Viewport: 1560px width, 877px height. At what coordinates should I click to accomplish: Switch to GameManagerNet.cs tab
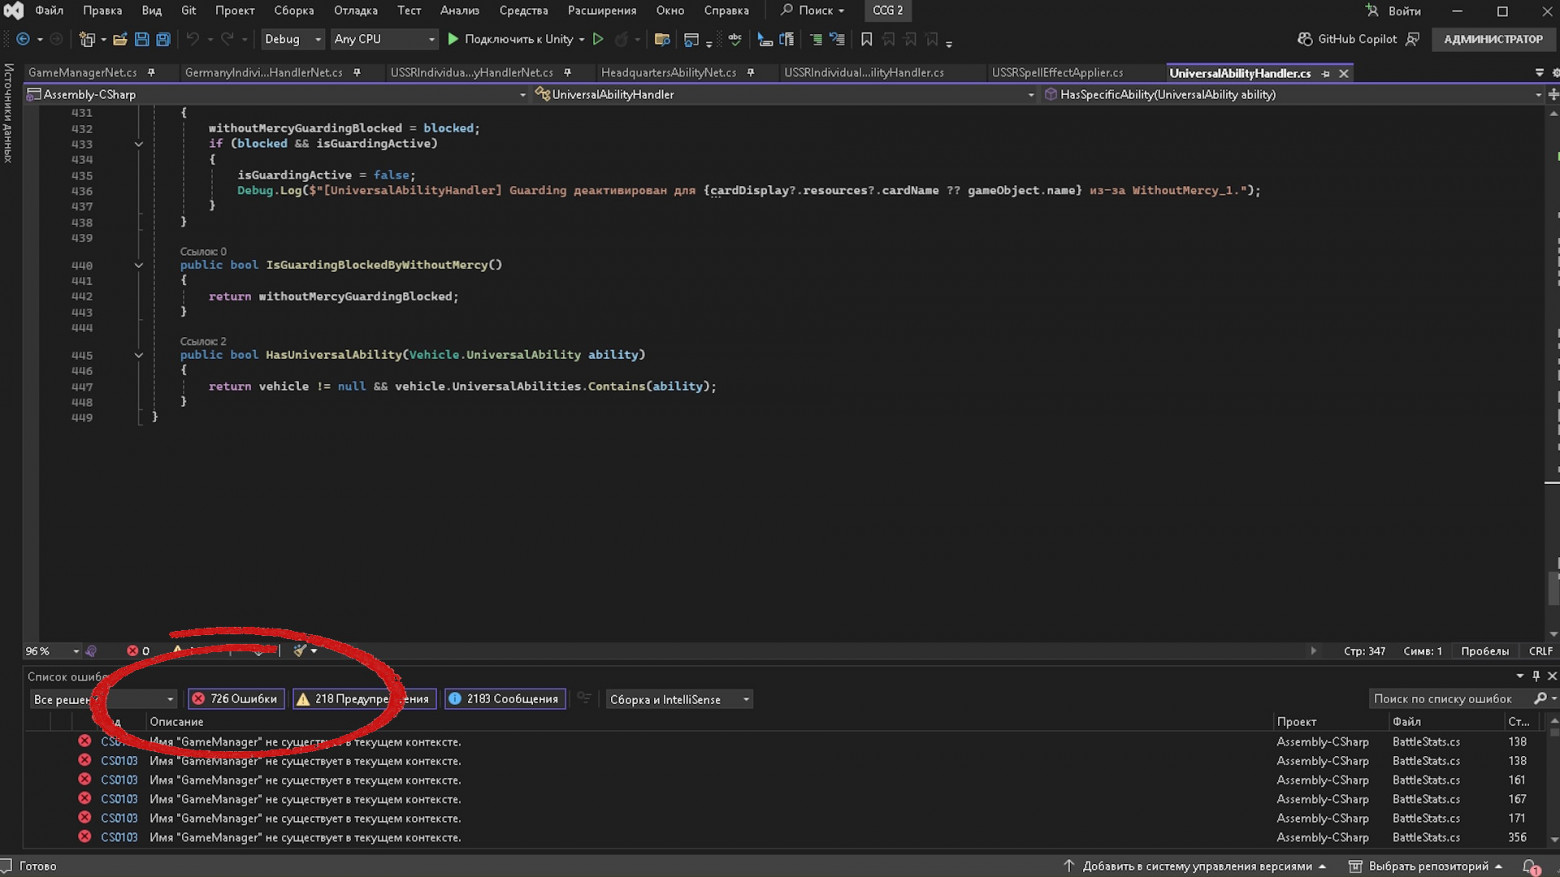click(82, 73)
